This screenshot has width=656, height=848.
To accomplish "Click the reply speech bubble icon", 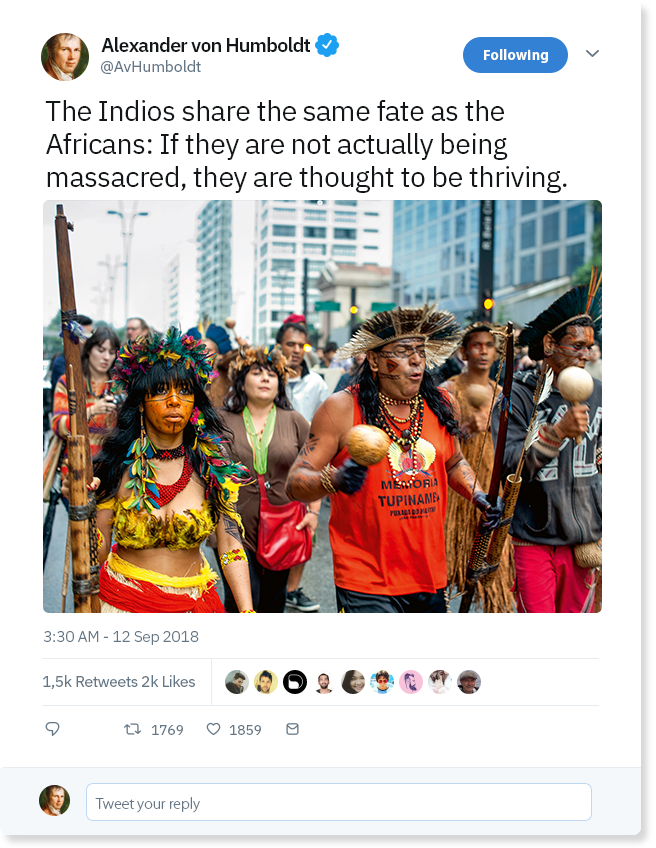I will coord(52,729).
